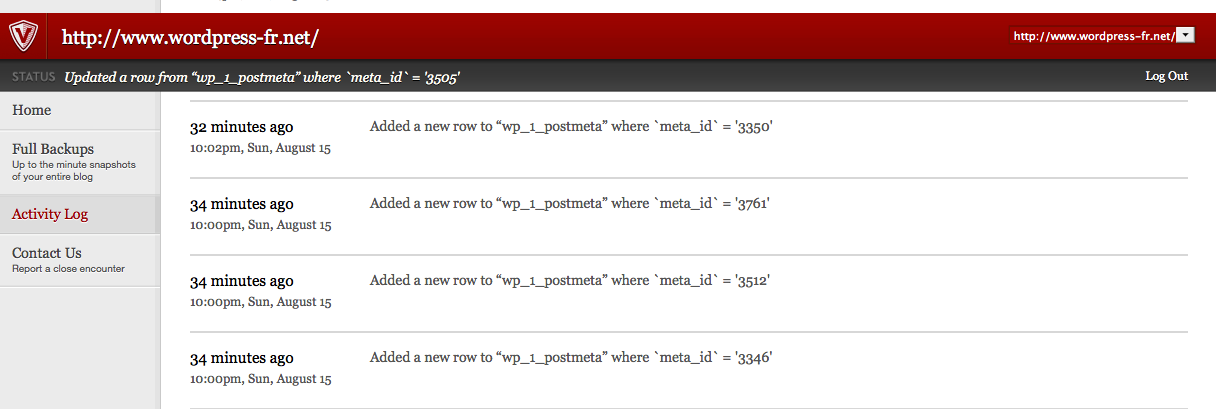1216x409 pixels.
Task: Select log entry for meta_id 3512
Action: coord(570,281)
